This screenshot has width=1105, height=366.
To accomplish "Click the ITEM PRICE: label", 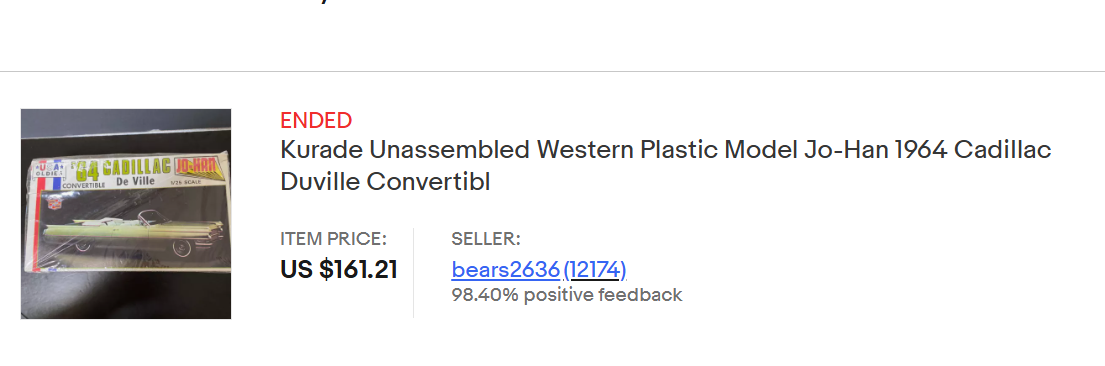I will click(333, 239).
